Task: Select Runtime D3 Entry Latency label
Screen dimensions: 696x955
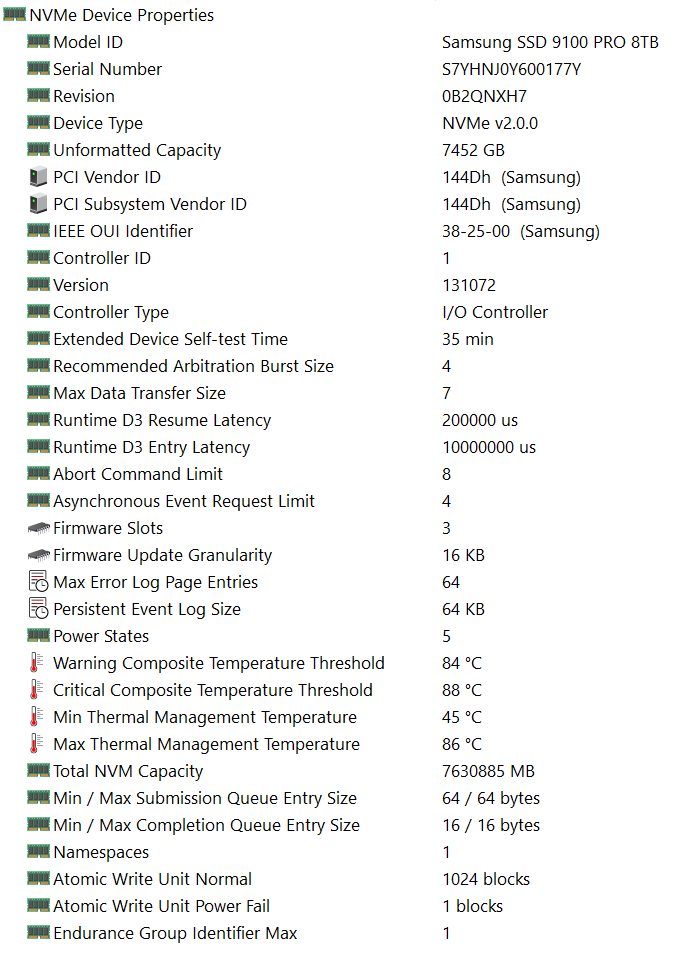Action: pos(152,447)
